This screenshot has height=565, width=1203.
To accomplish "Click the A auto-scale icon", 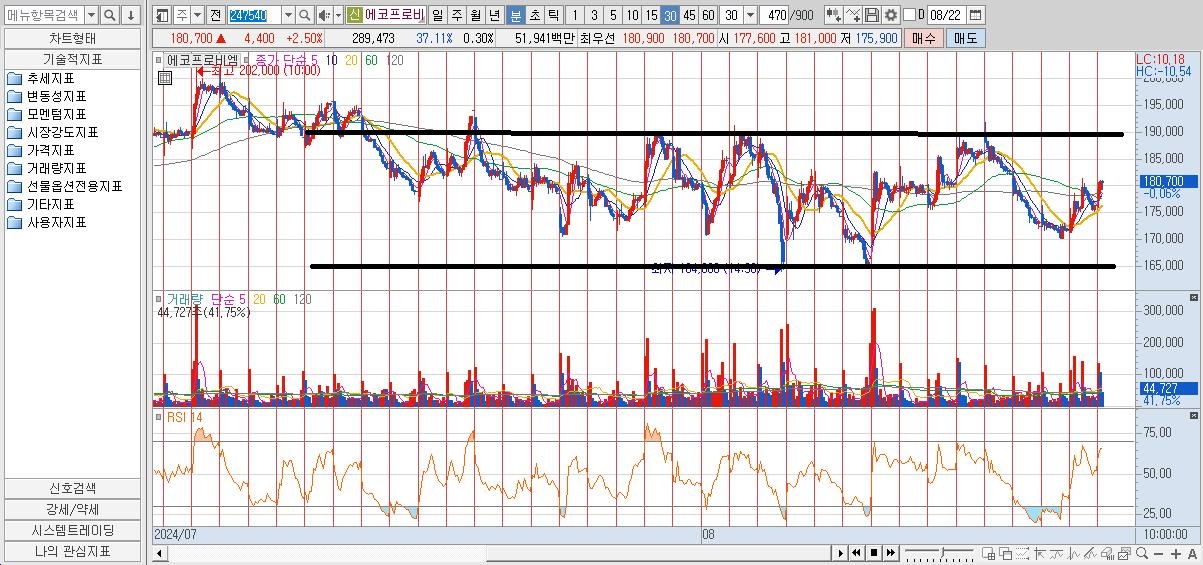I will [1192, 553].
